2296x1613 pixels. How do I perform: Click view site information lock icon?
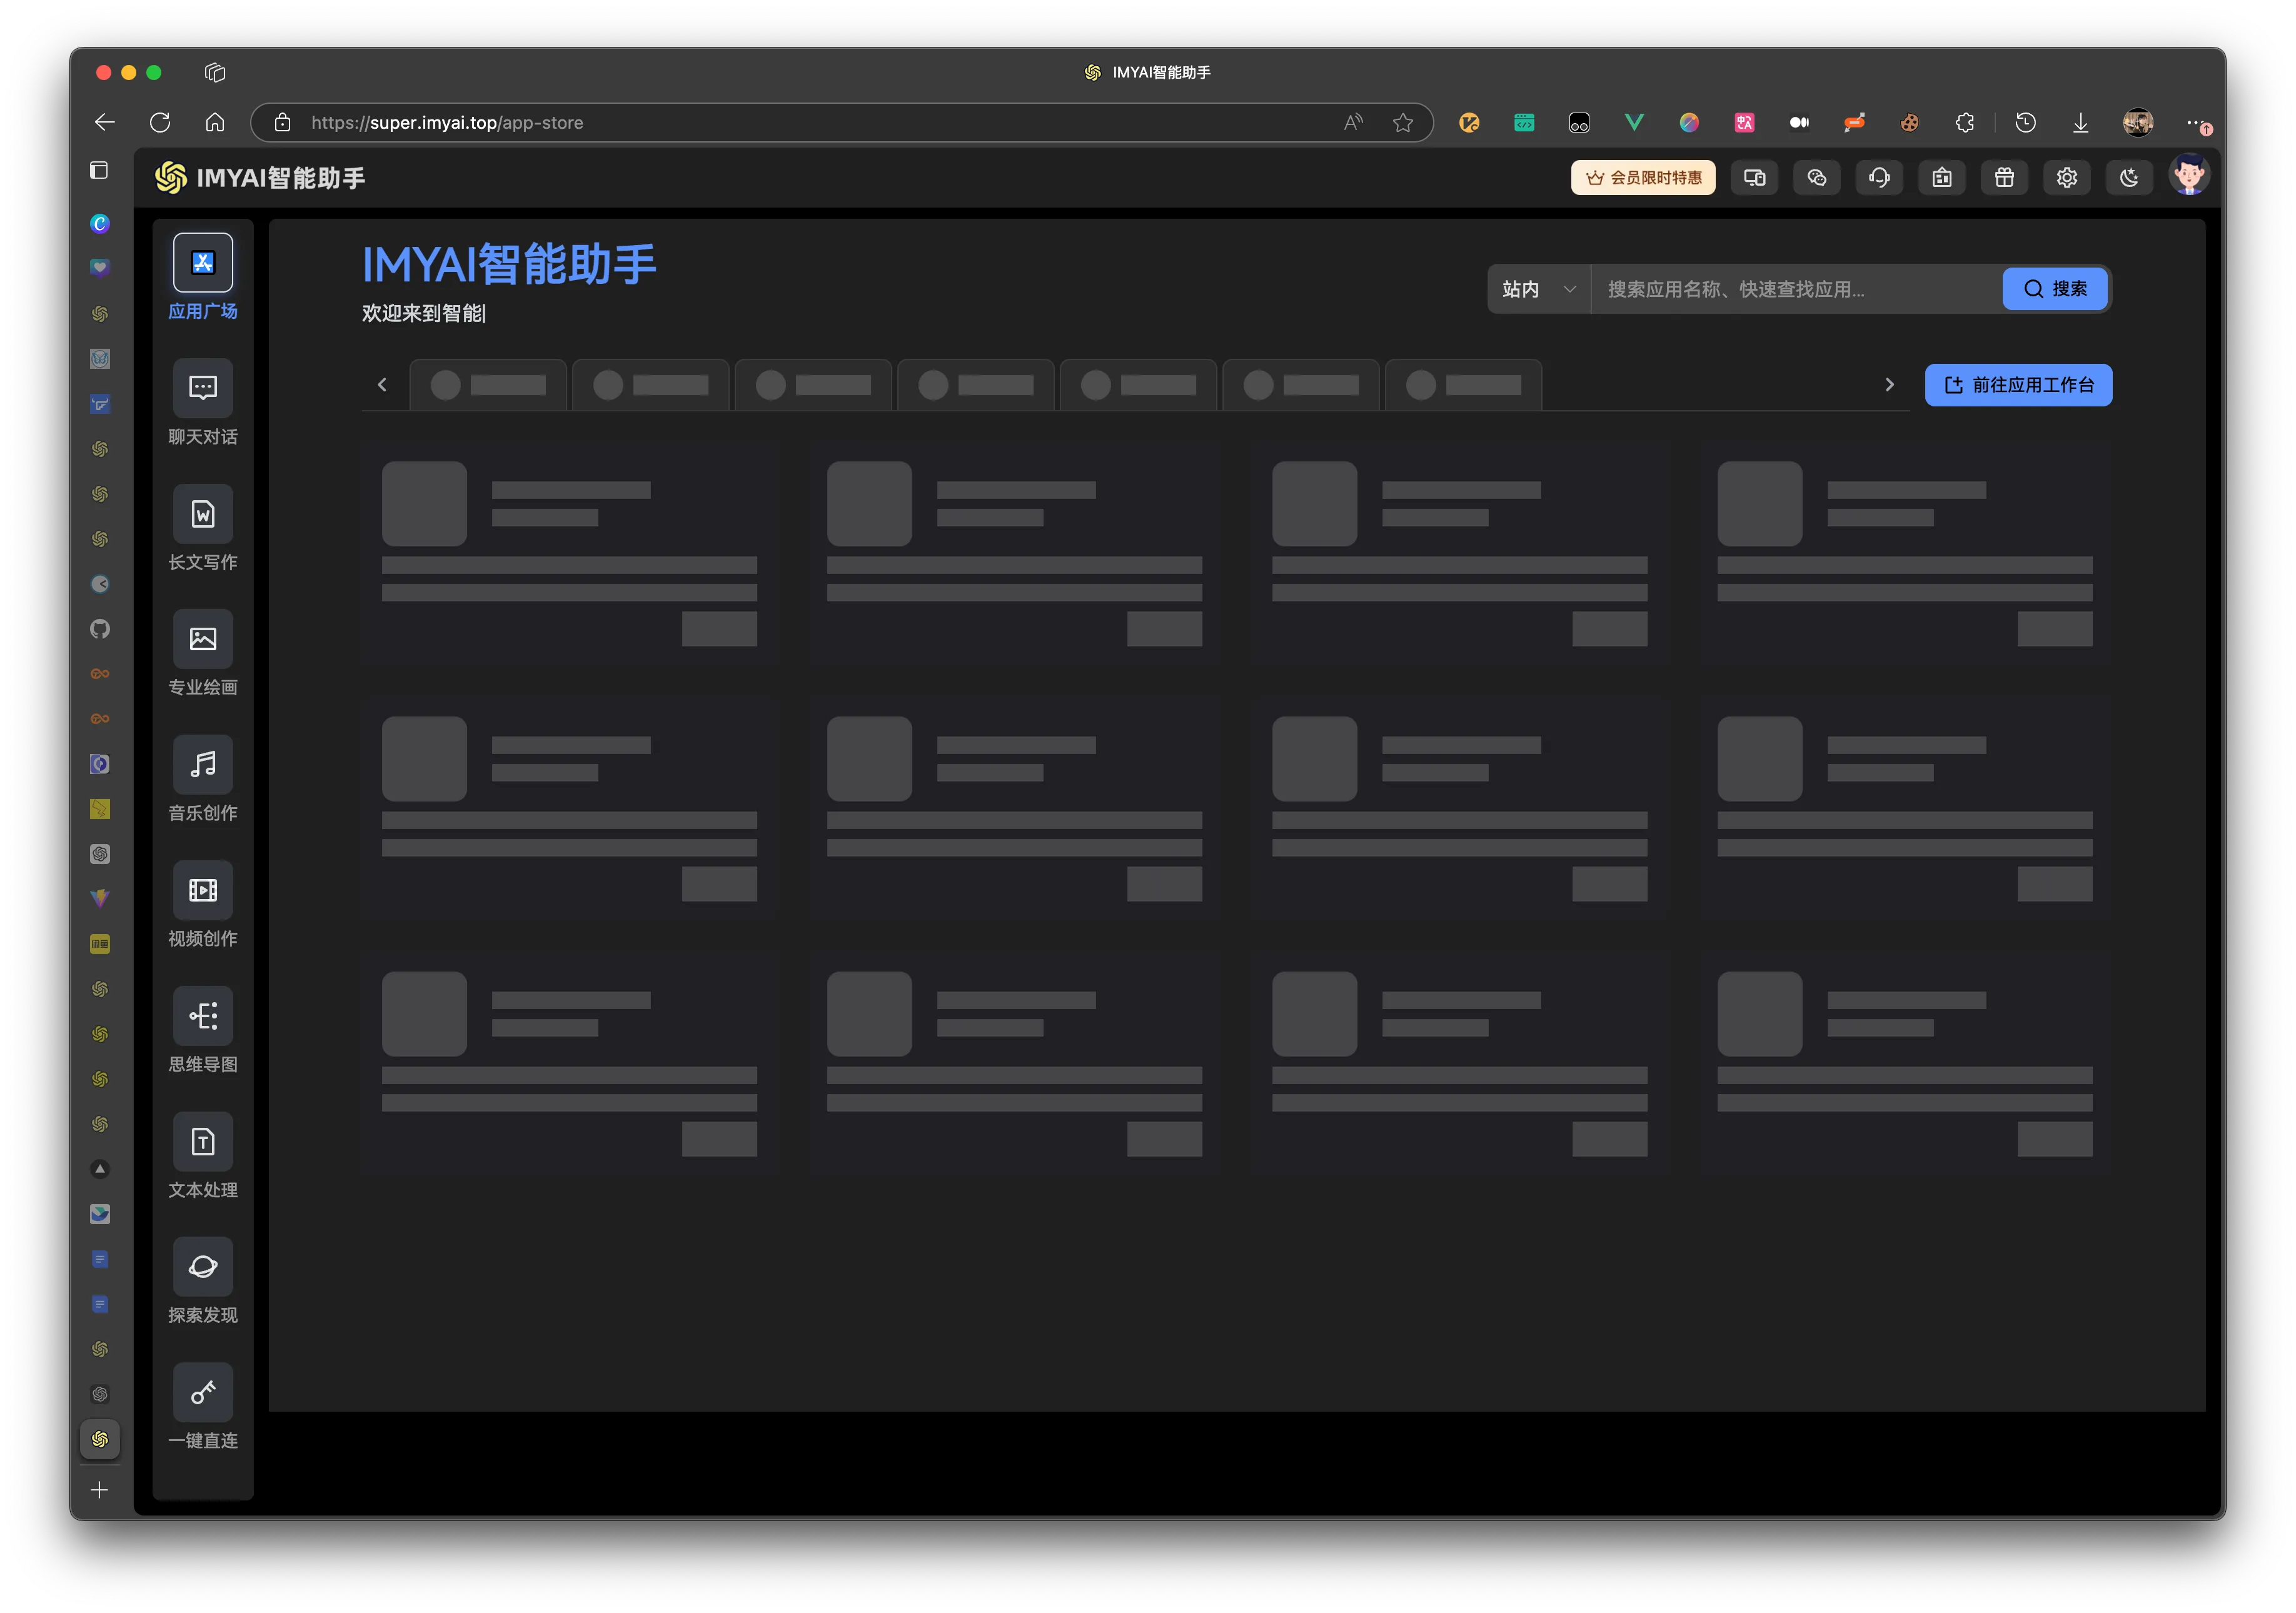tap(283, 122)
